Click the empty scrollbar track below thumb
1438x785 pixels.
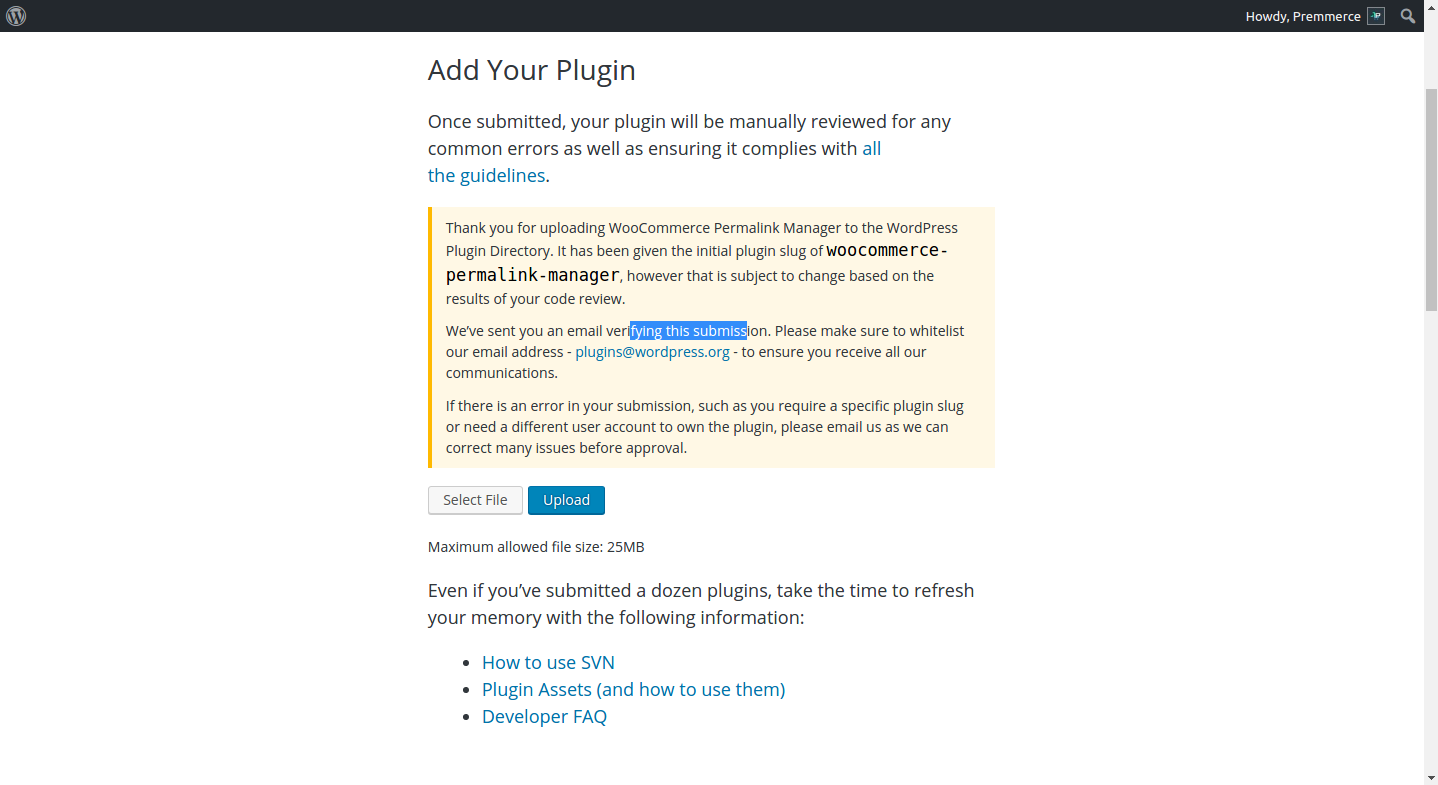click(1431, 540)
